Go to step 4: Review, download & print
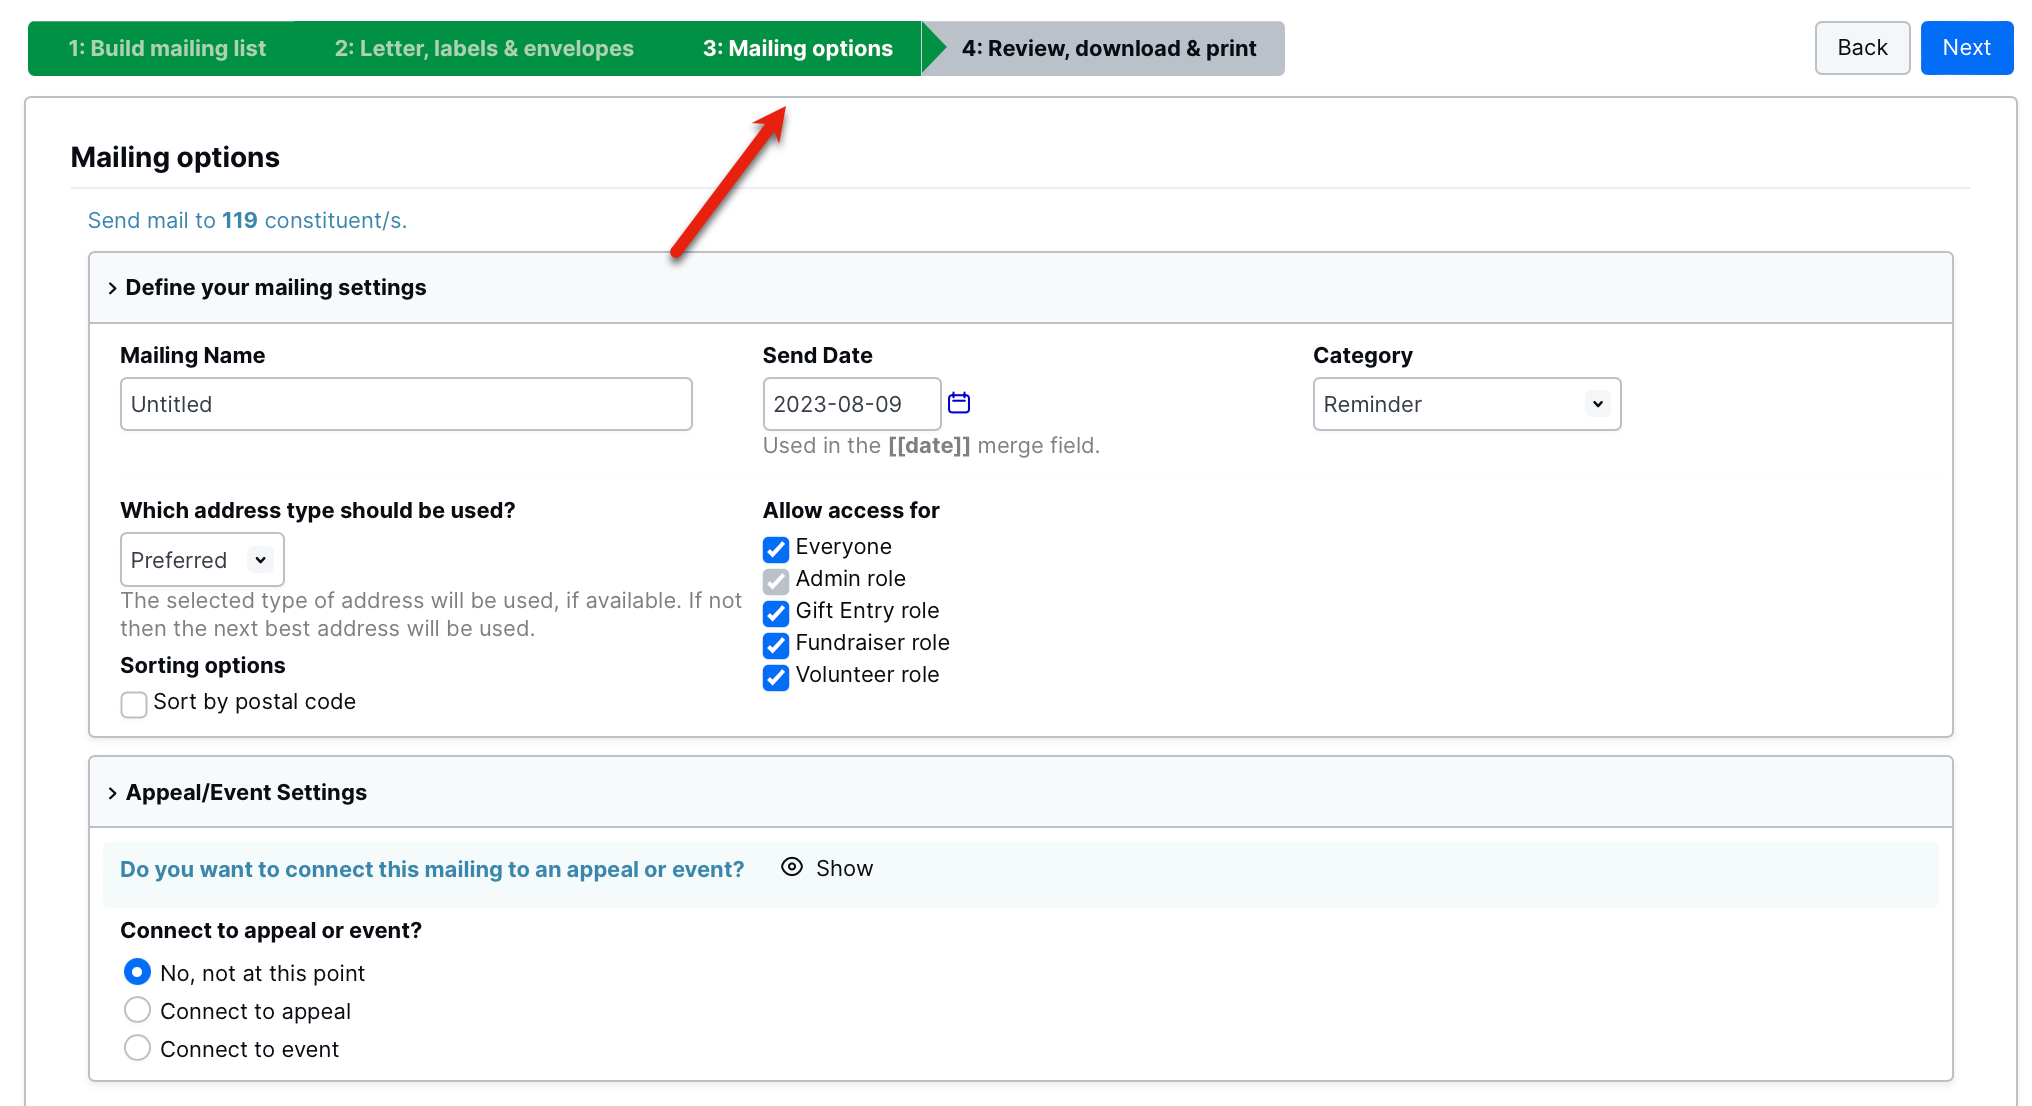This screenshot has height=1106, width=2032. coord(1108,48)
